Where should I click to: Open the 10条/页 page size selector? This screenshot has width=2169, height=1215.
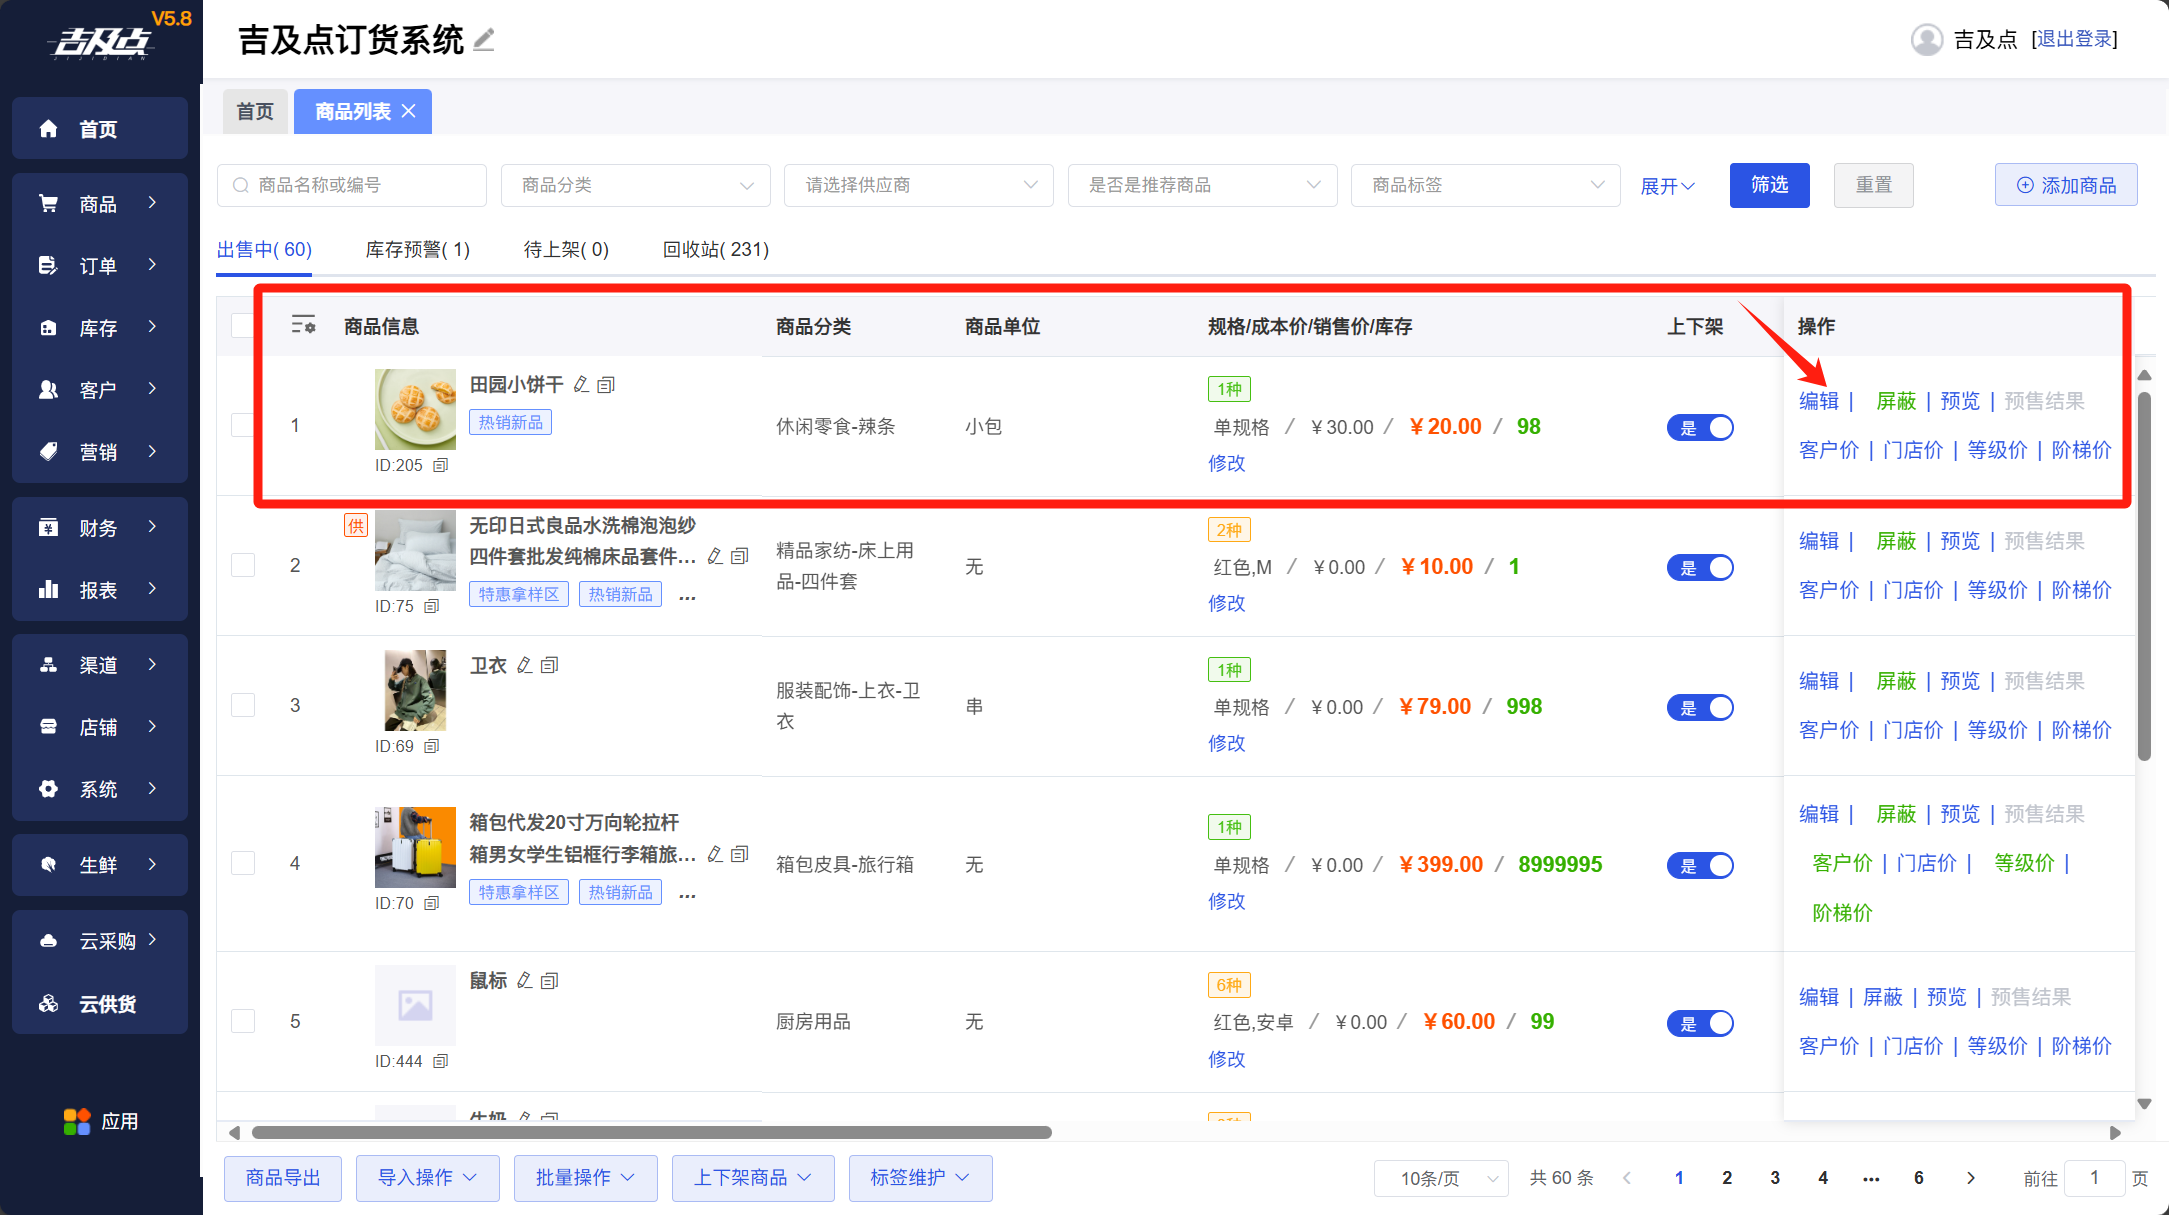click(1441, 1178)
